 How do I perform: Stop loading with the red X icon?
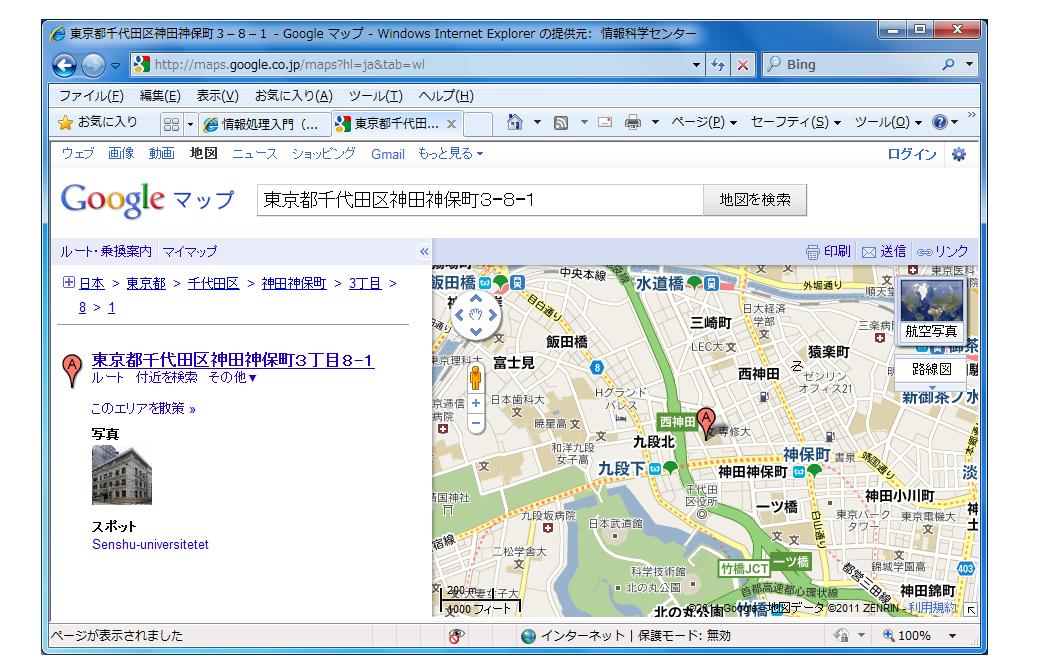(743, 65)
